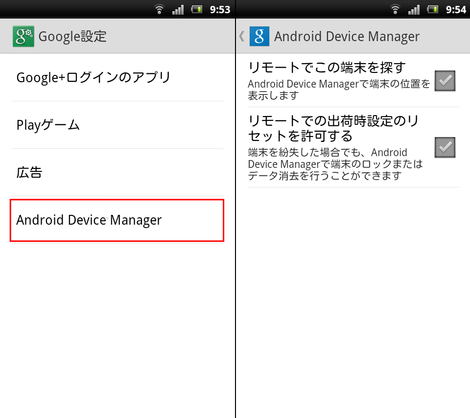Image resolution: width=470 pixels, height=418 pixels.
Task: Open Android Device Manager list entry
Action: 117,220
